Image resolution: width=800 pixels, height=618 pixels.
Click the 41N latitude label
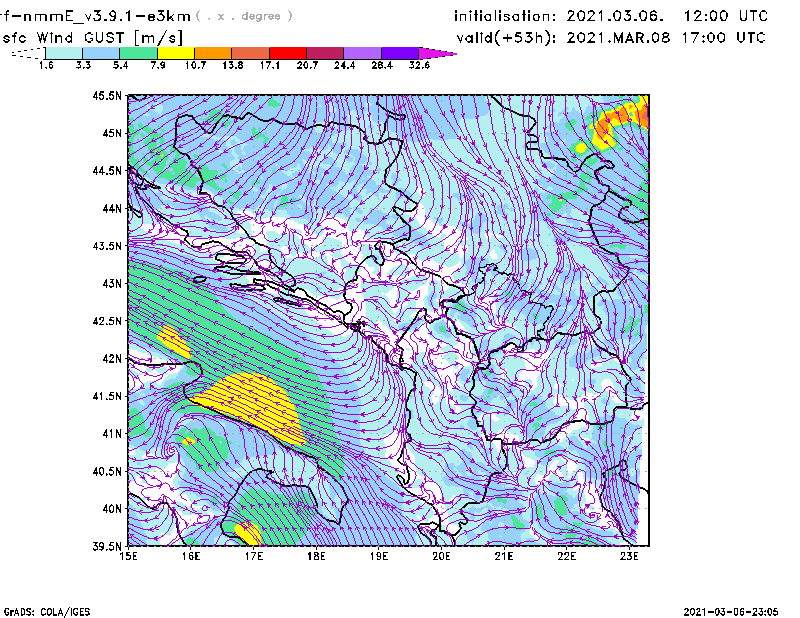[112, 433]
